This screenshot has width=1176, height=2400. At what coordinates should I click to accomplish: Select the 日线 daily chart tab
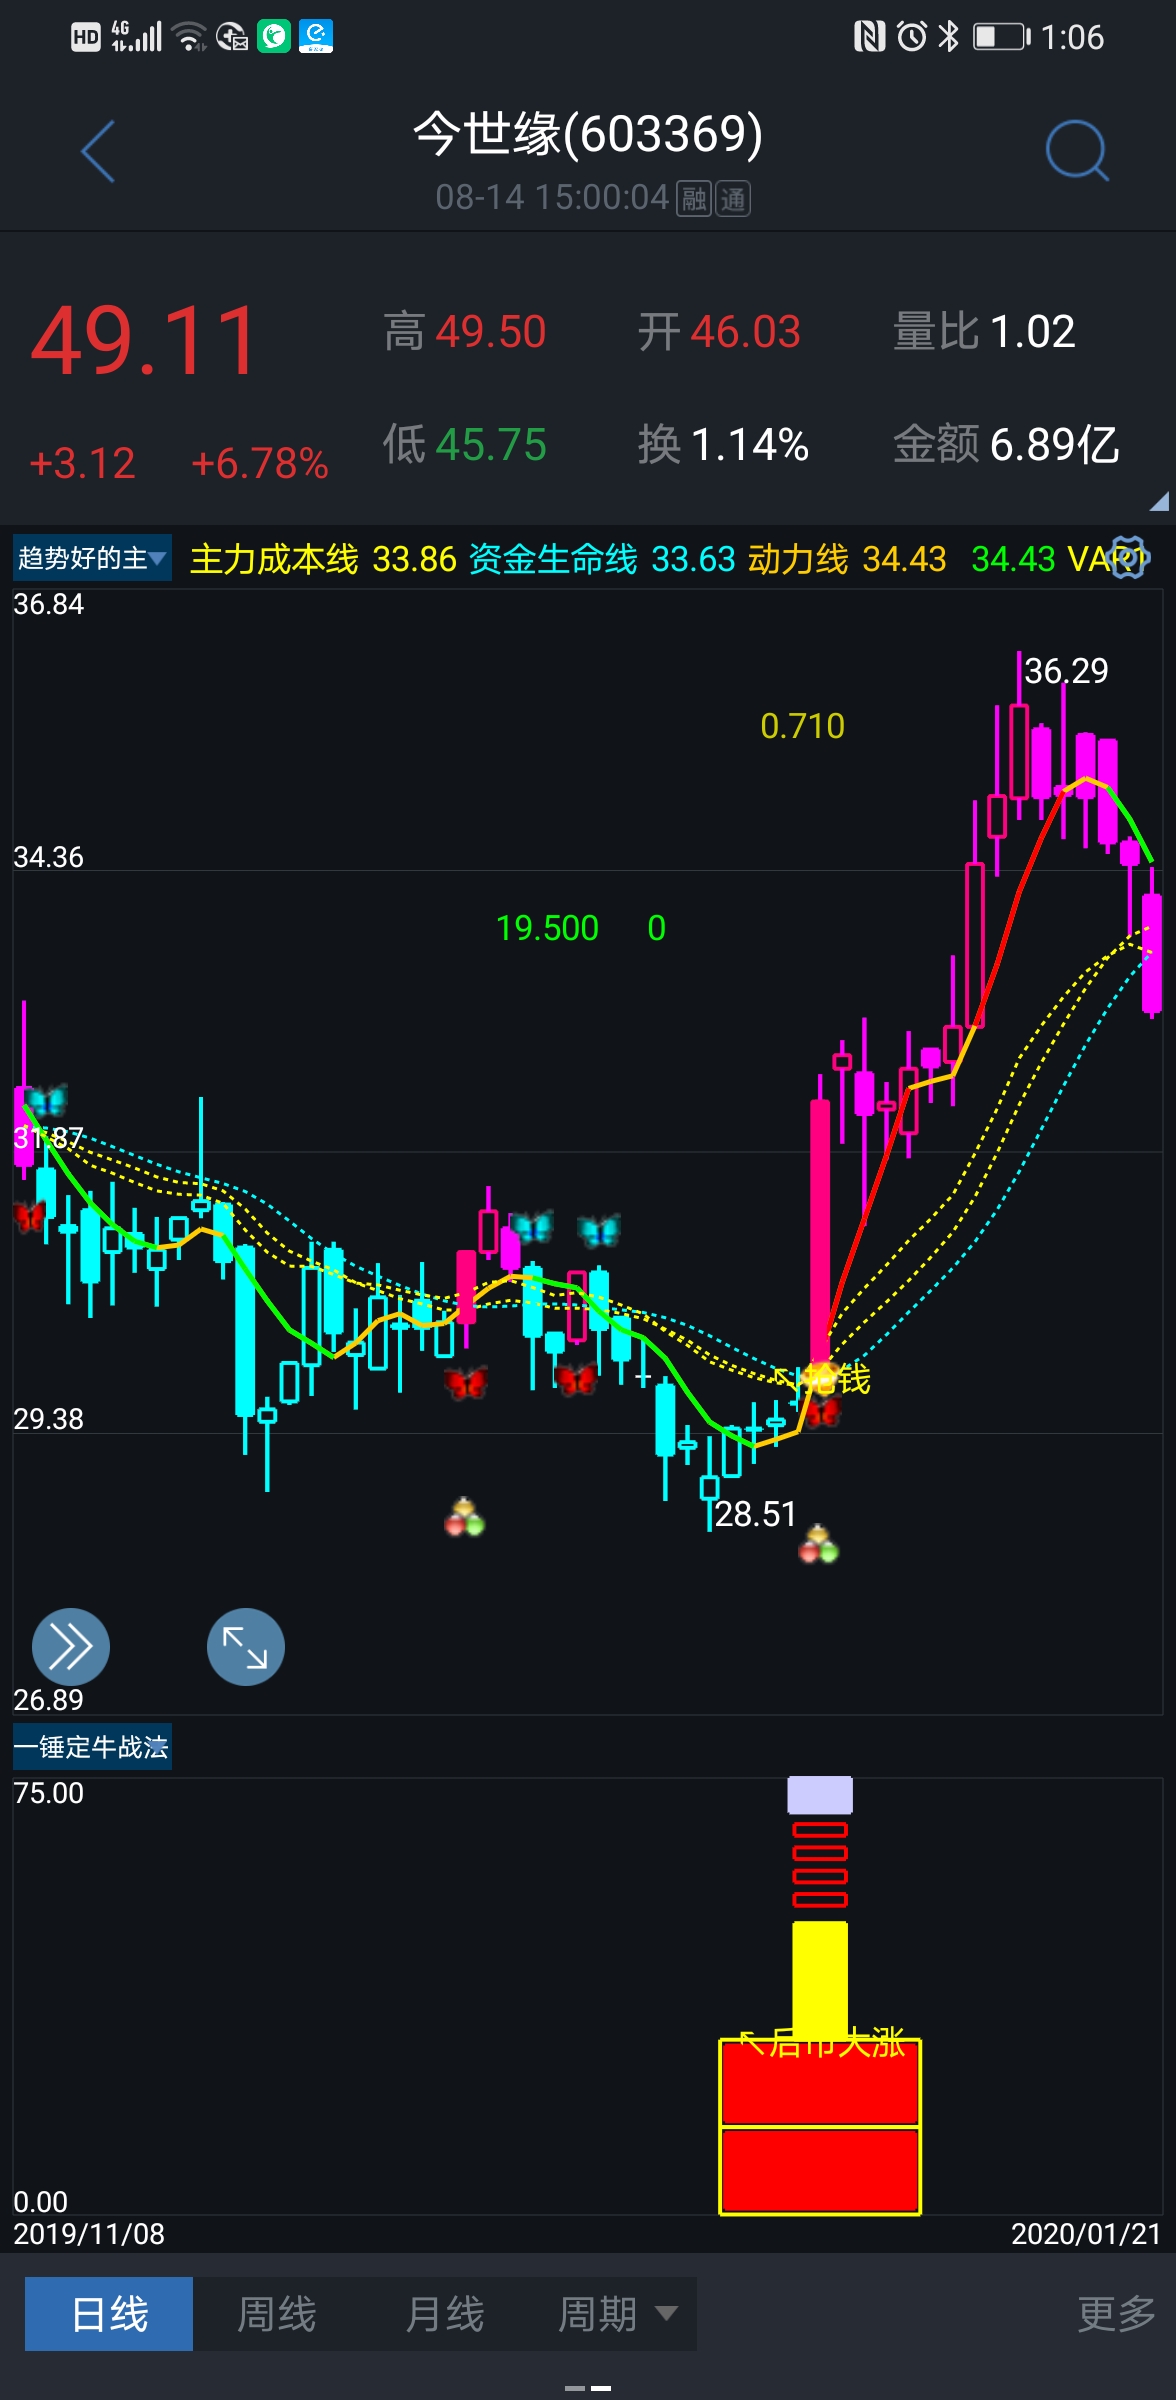[109, 2313]
